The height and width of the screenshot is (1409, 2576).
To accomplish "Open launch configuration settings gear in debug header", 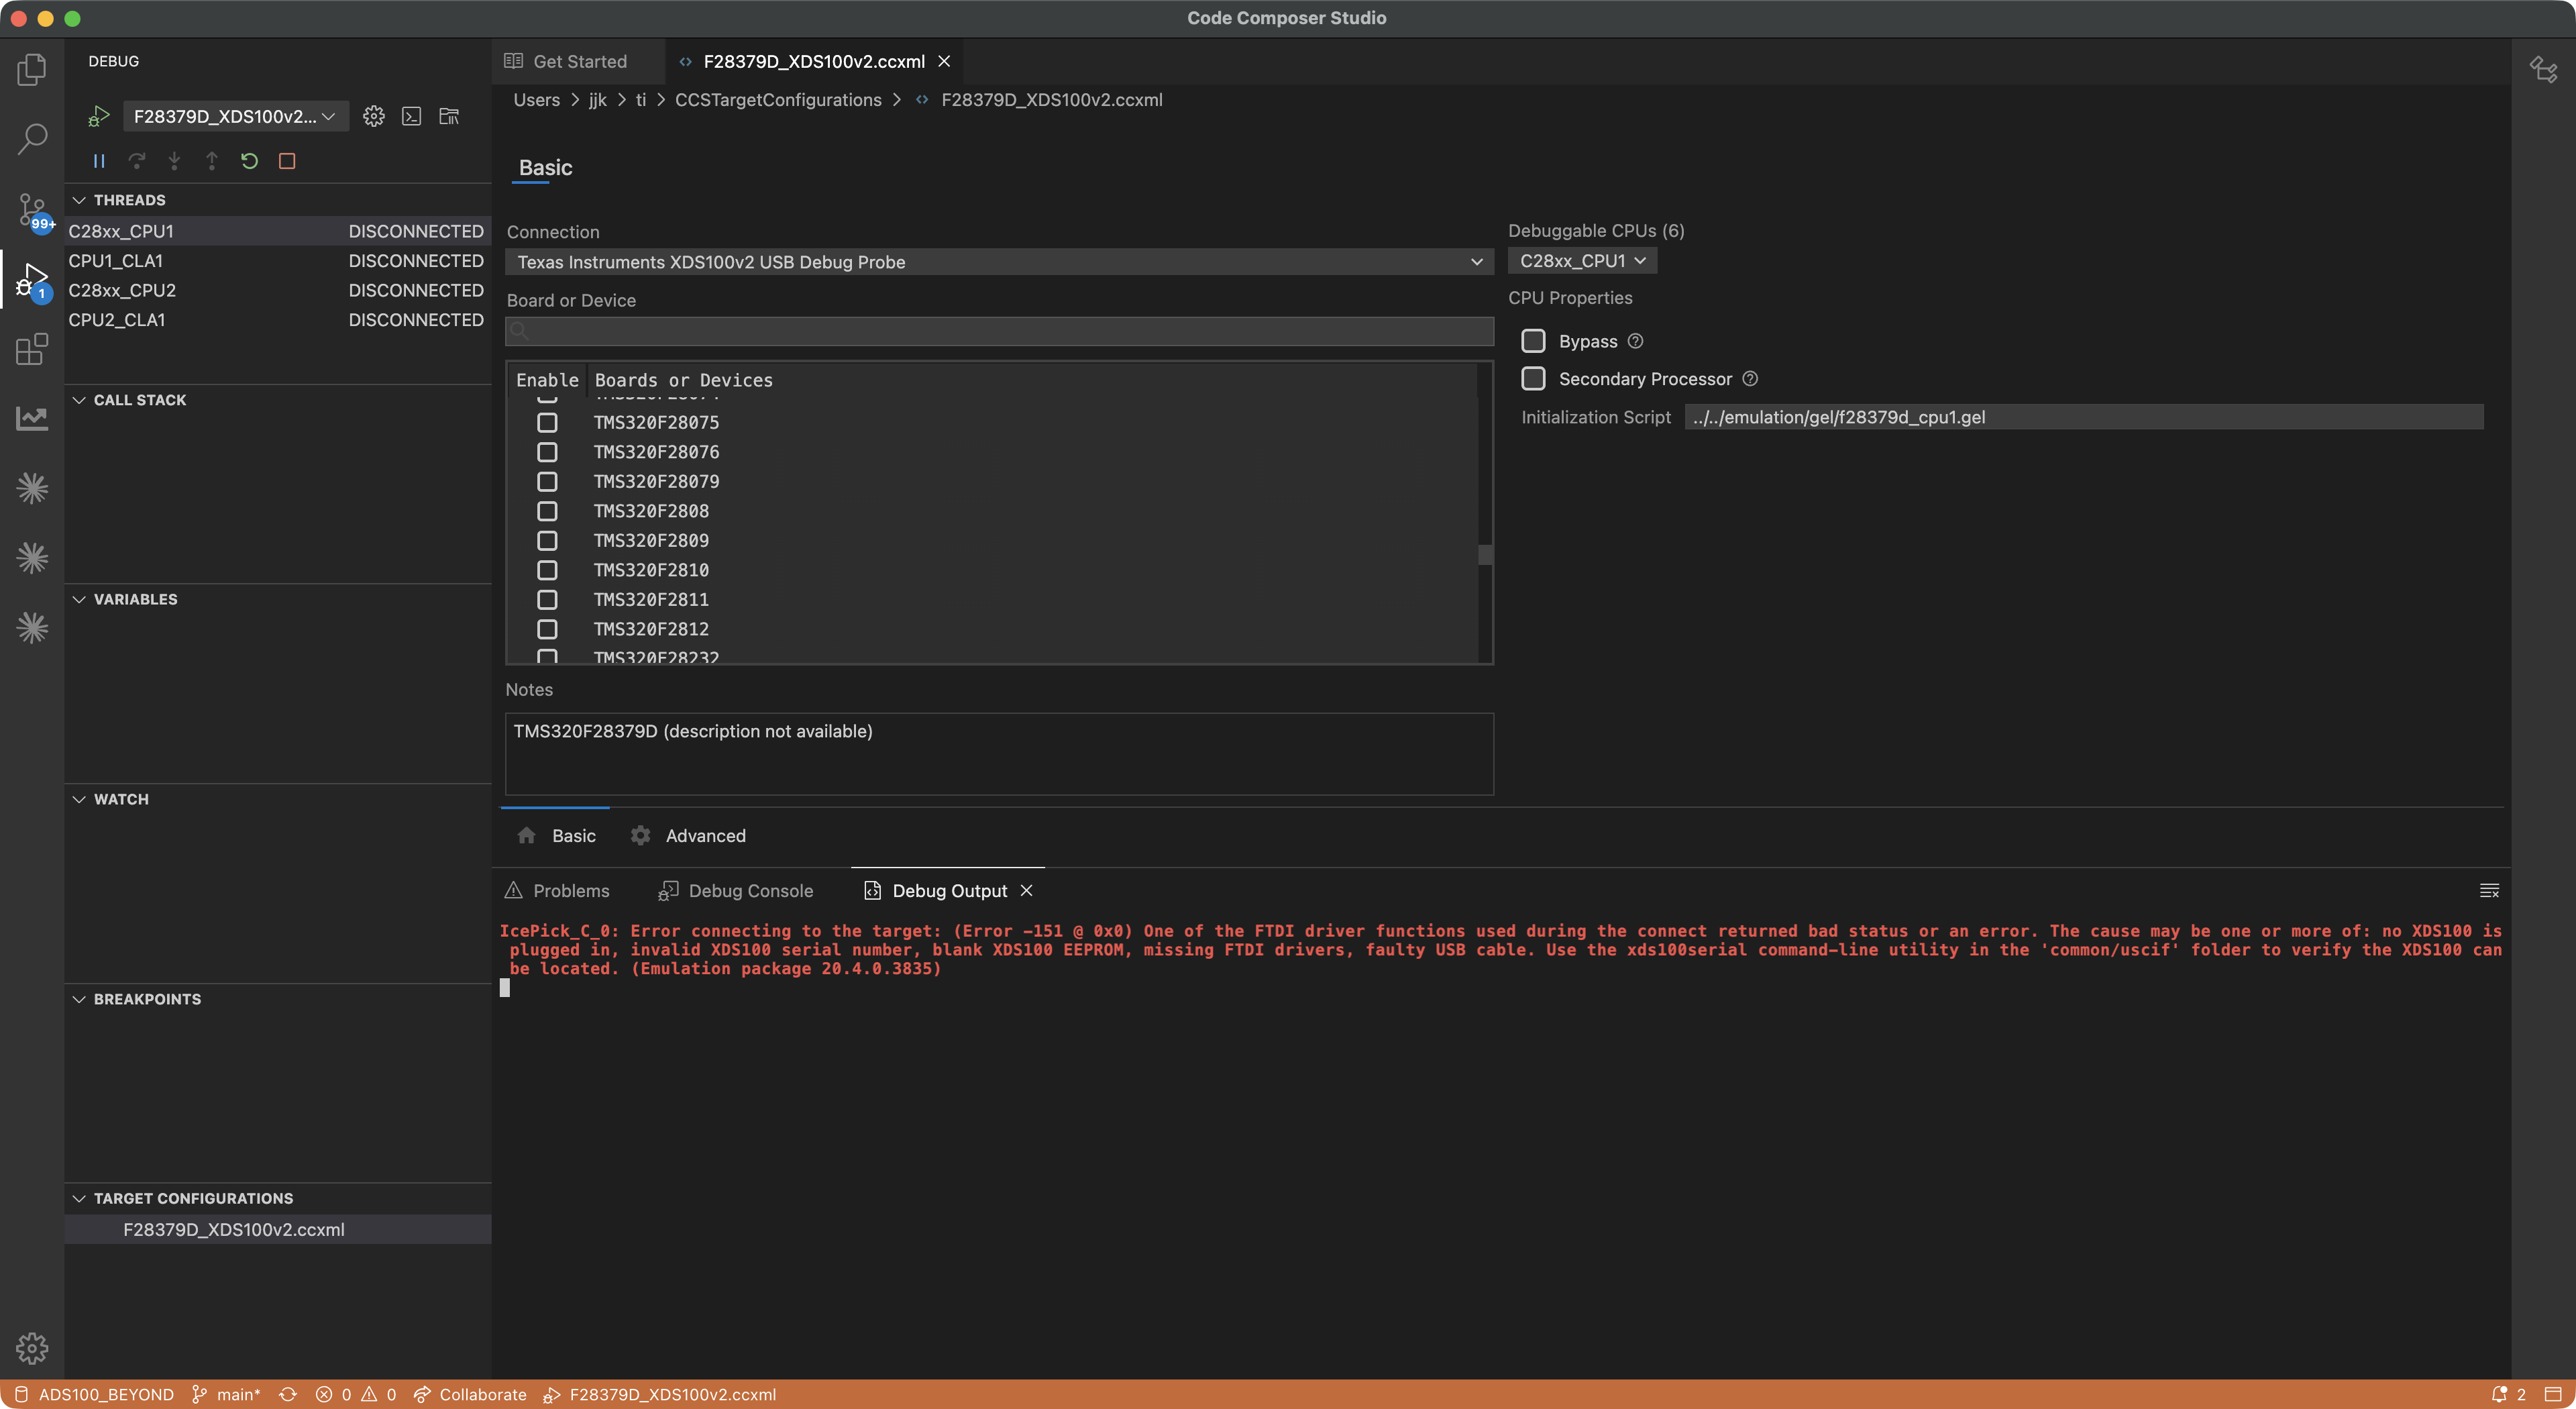I will click(x=374, y=116).
